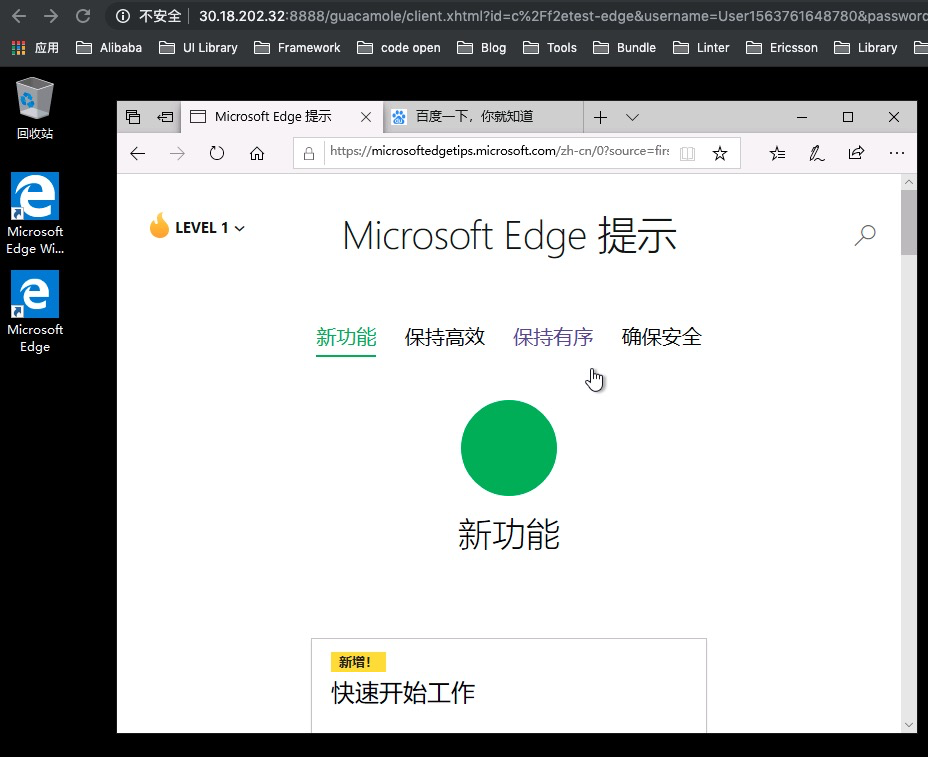Open Microsoft Edge Wi... desktop shortcut

pos(35,214)
